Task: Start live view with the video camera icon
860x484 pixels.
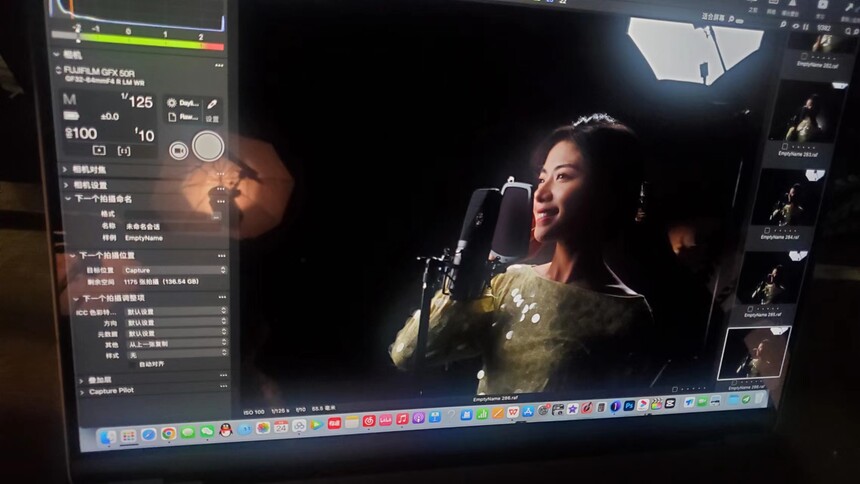Action: click(178, 150)
